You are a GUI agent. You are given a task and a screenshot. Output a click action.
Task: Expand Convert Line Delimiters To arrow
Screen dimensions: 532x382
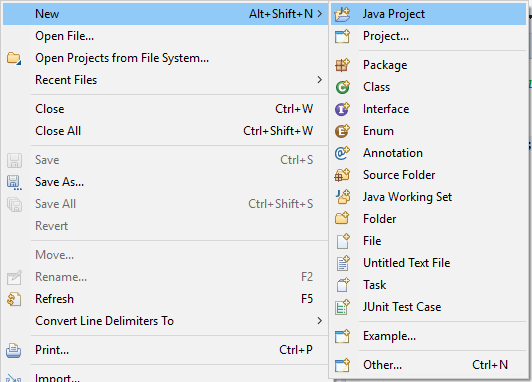pyautogui.click(x=319, y=321)
